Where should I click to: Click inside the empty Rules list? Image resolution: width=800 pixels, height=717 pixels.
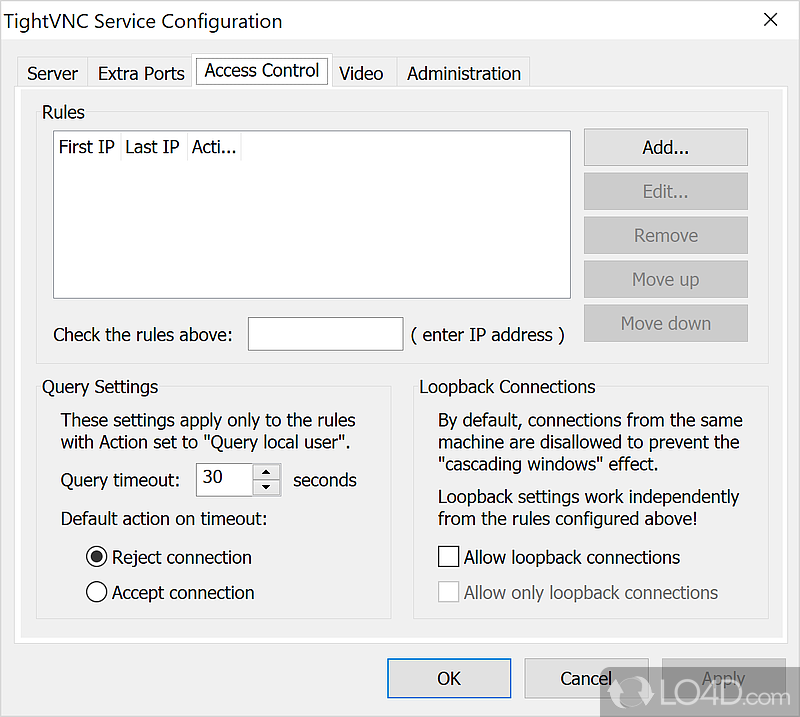310,230
